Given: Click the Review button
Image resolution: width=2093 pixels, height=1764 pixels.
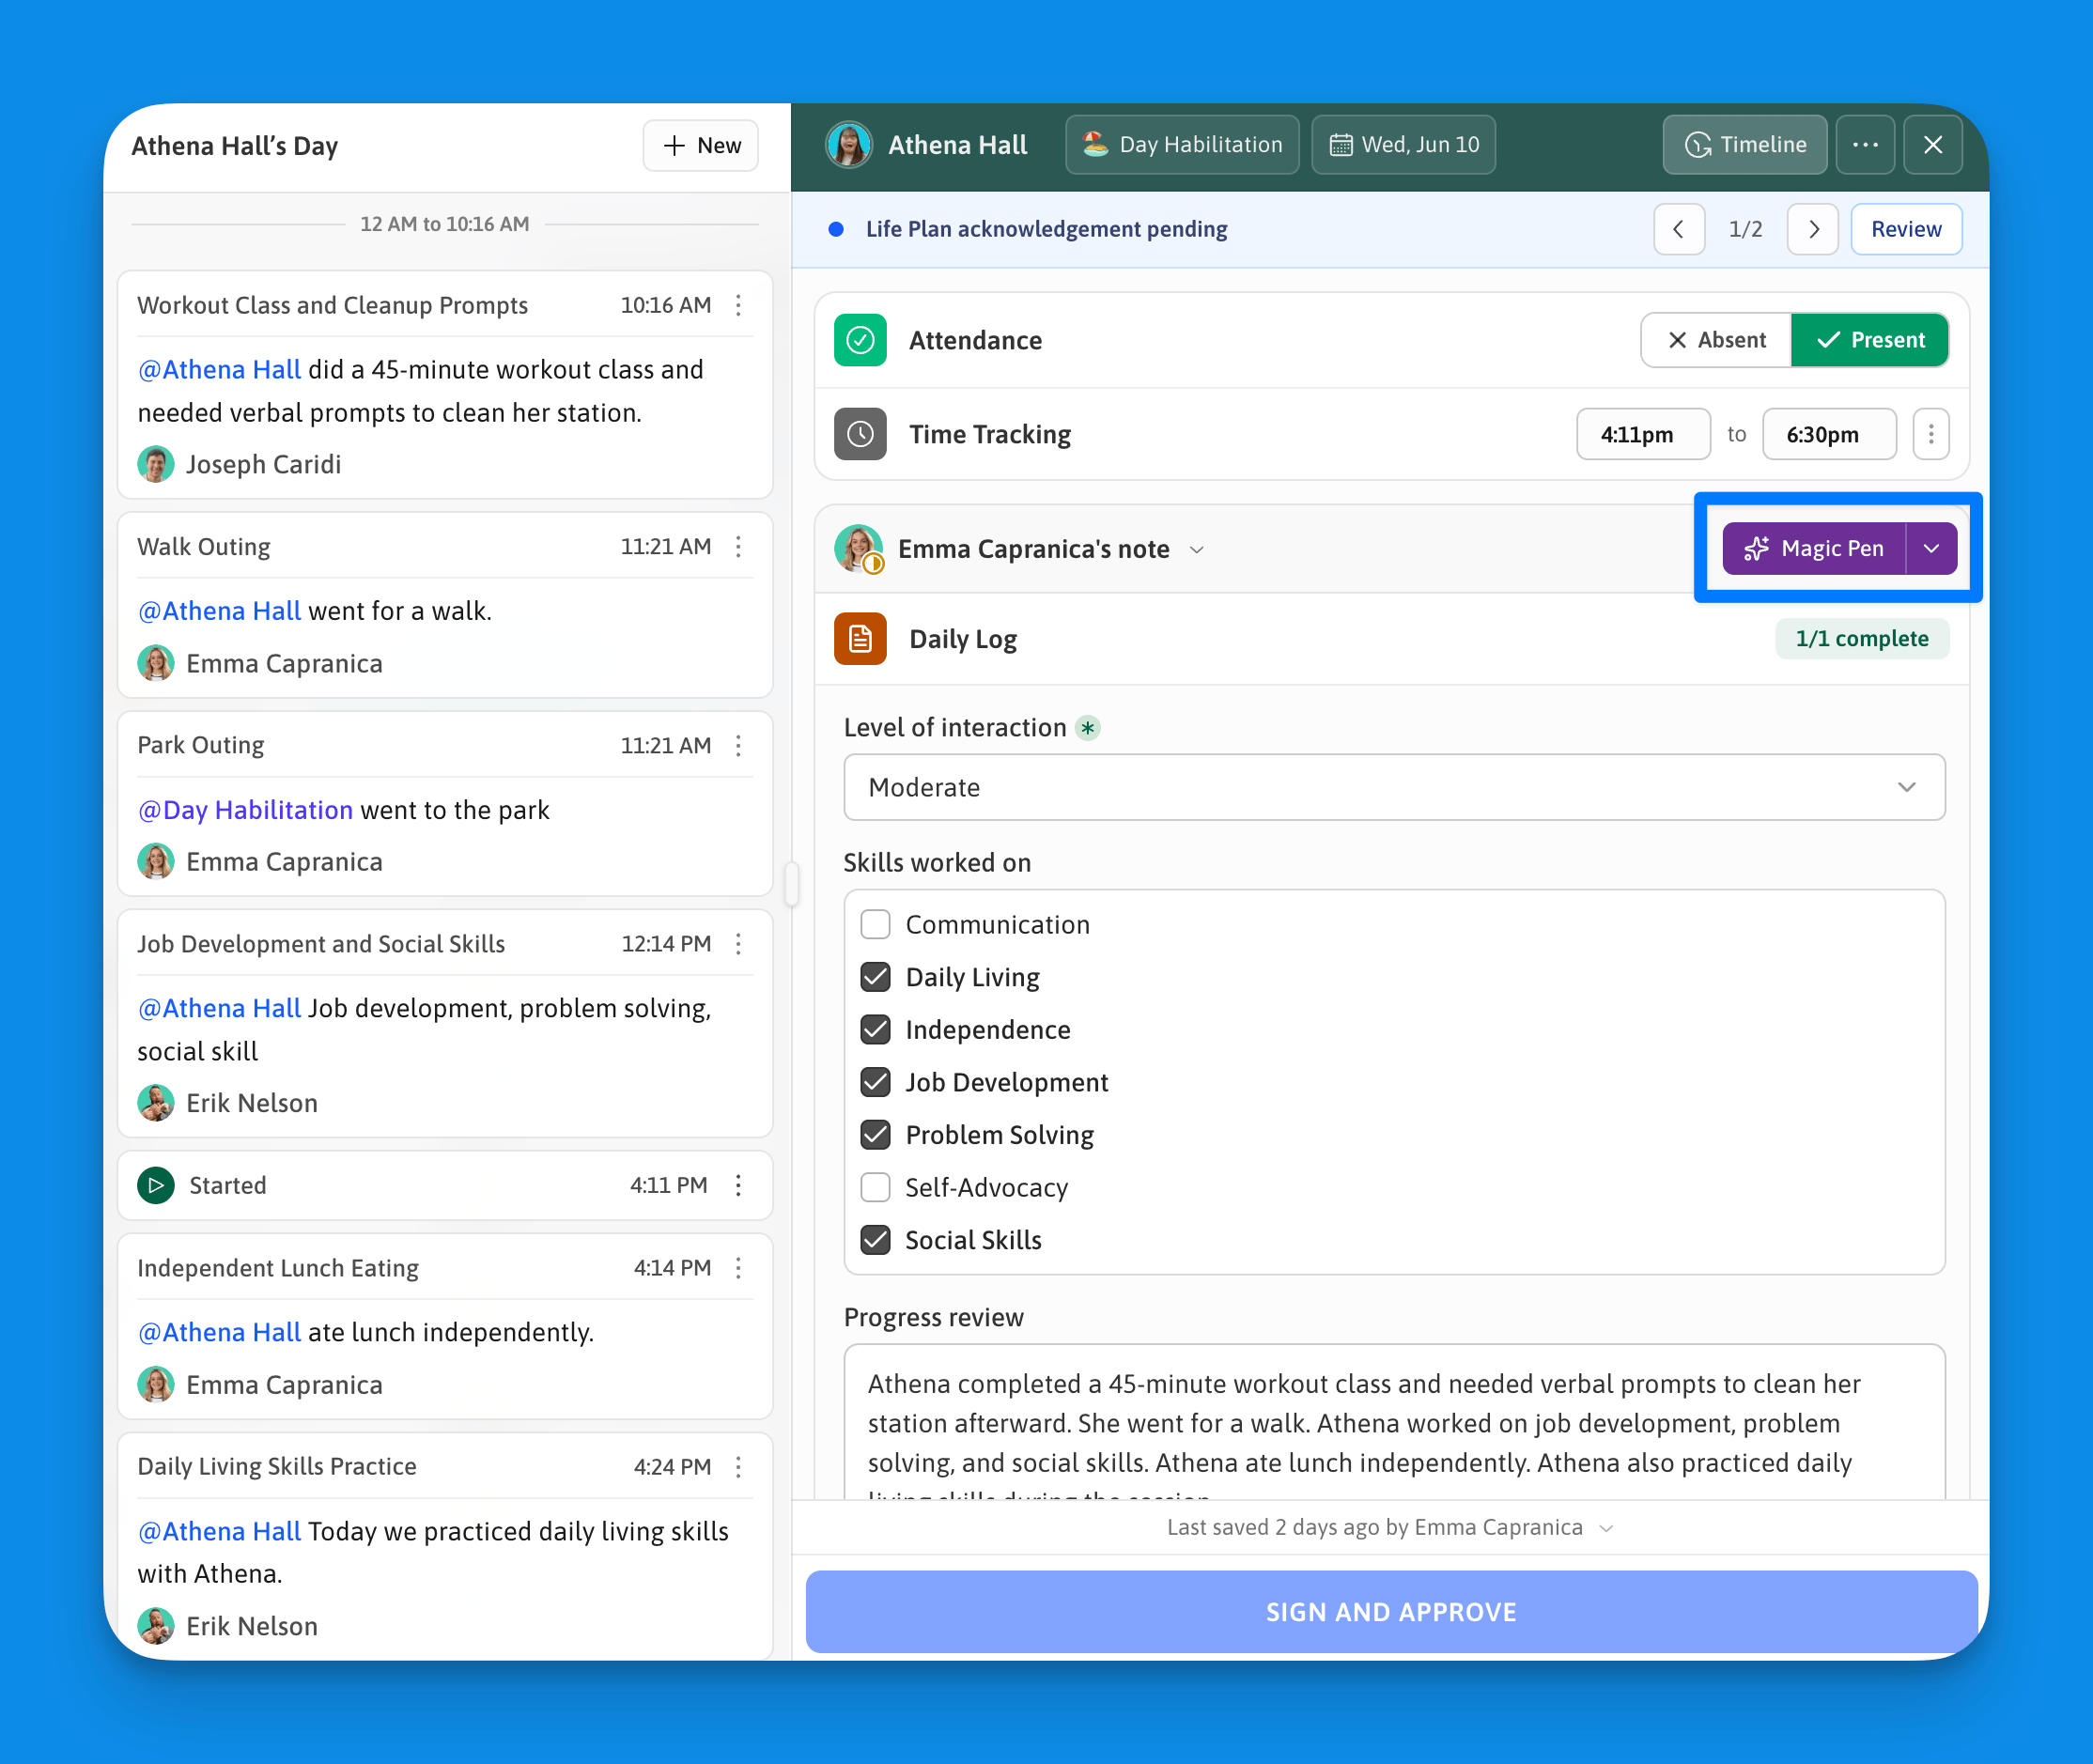Looking at the screenshot, I should coord(1906,229).
